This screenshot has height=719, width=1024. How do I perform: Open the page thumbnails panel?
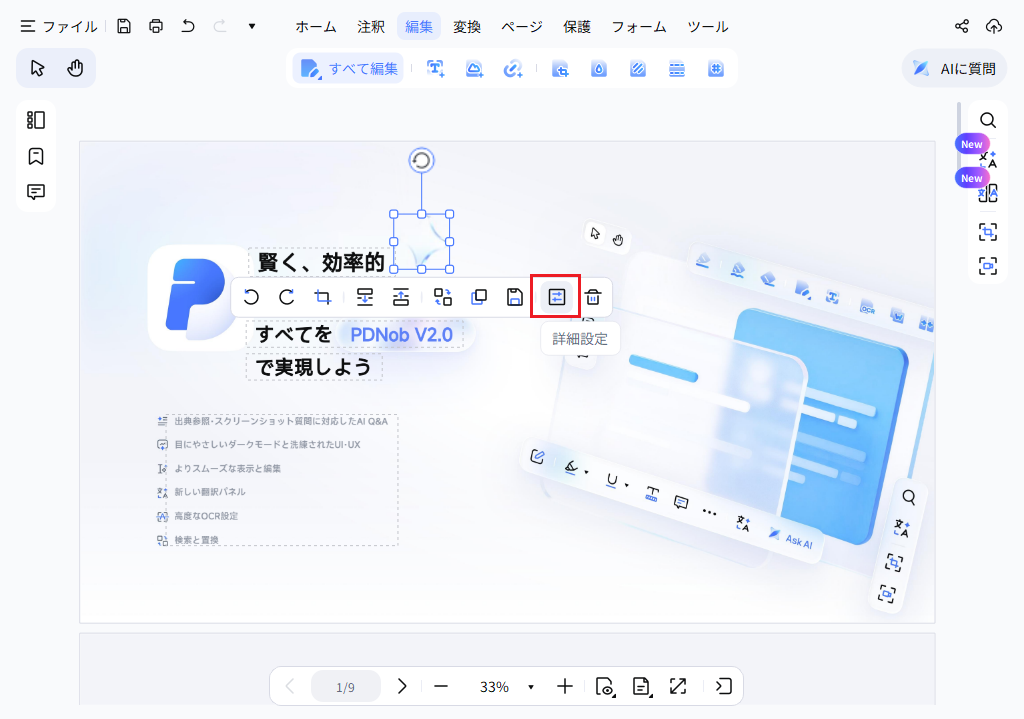tap(36, 120)
